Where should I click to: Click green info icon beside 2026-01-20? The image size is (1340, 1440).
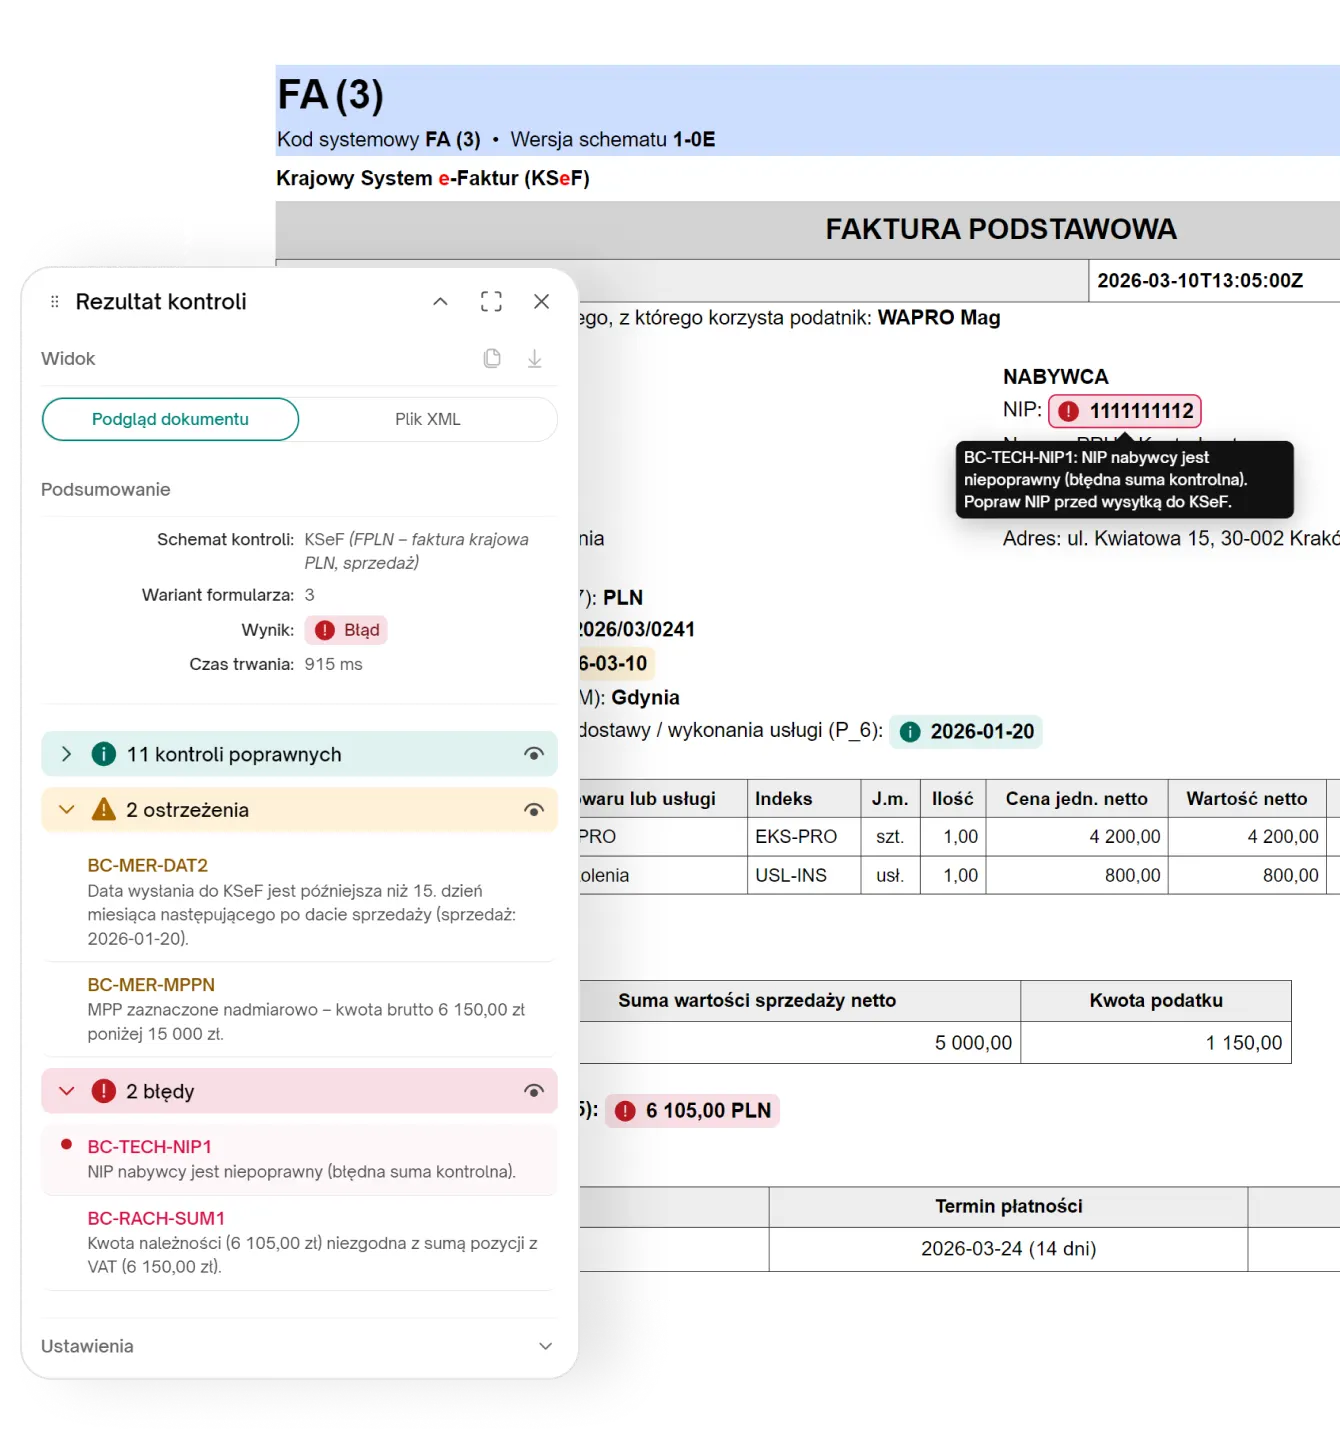coord(910,732)
